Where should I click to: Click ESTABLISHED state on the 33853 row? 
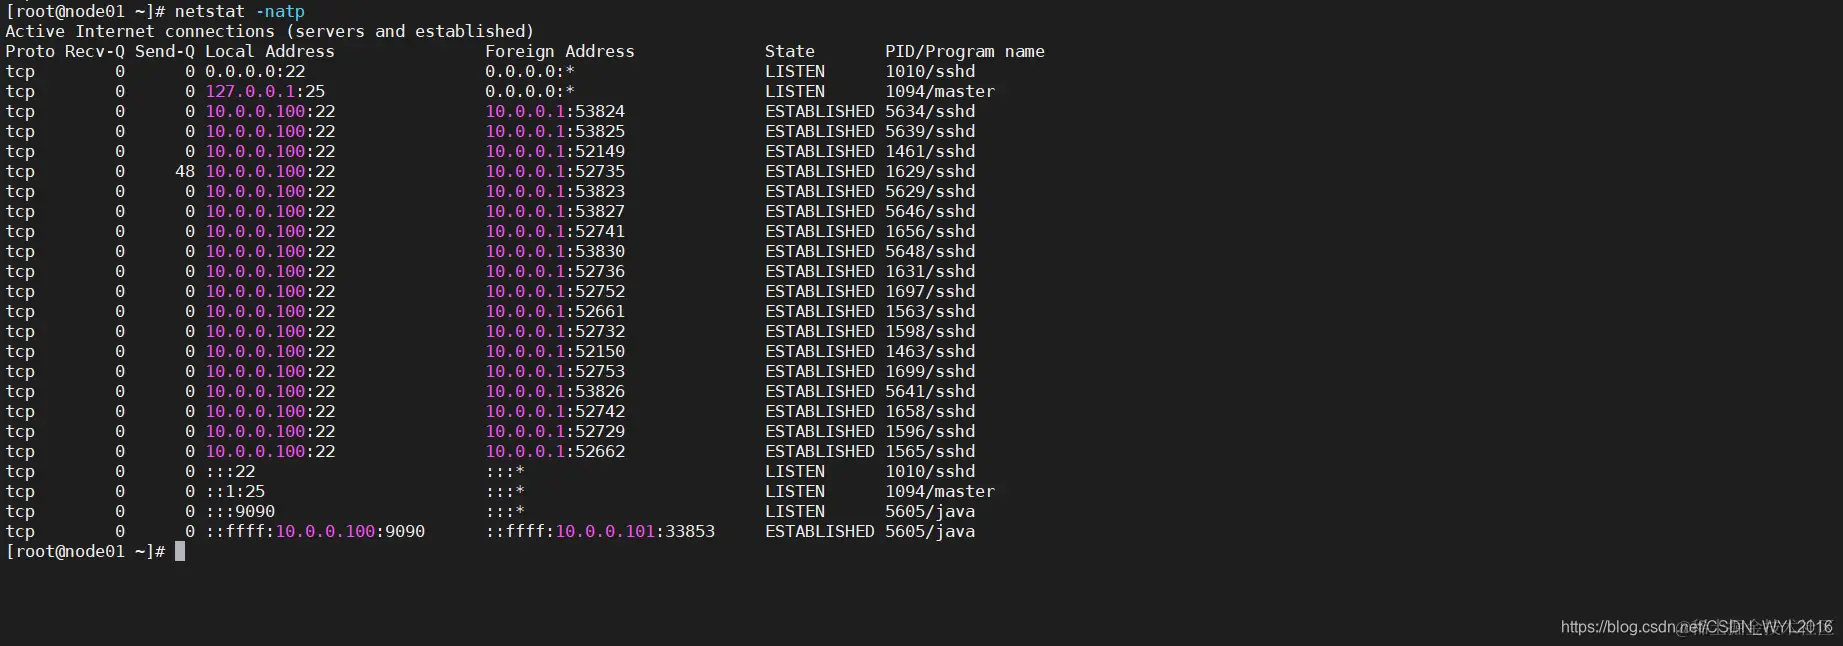point(820,531)
